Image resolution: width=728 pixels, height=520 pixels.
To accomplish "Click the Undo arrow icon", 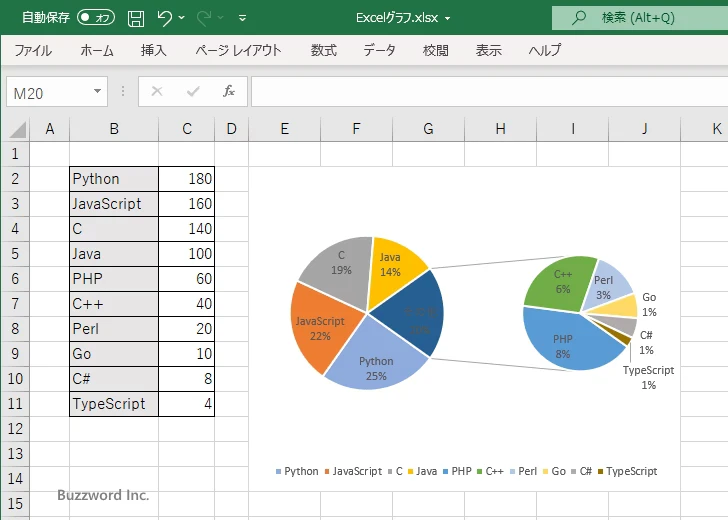I will 164,18.
